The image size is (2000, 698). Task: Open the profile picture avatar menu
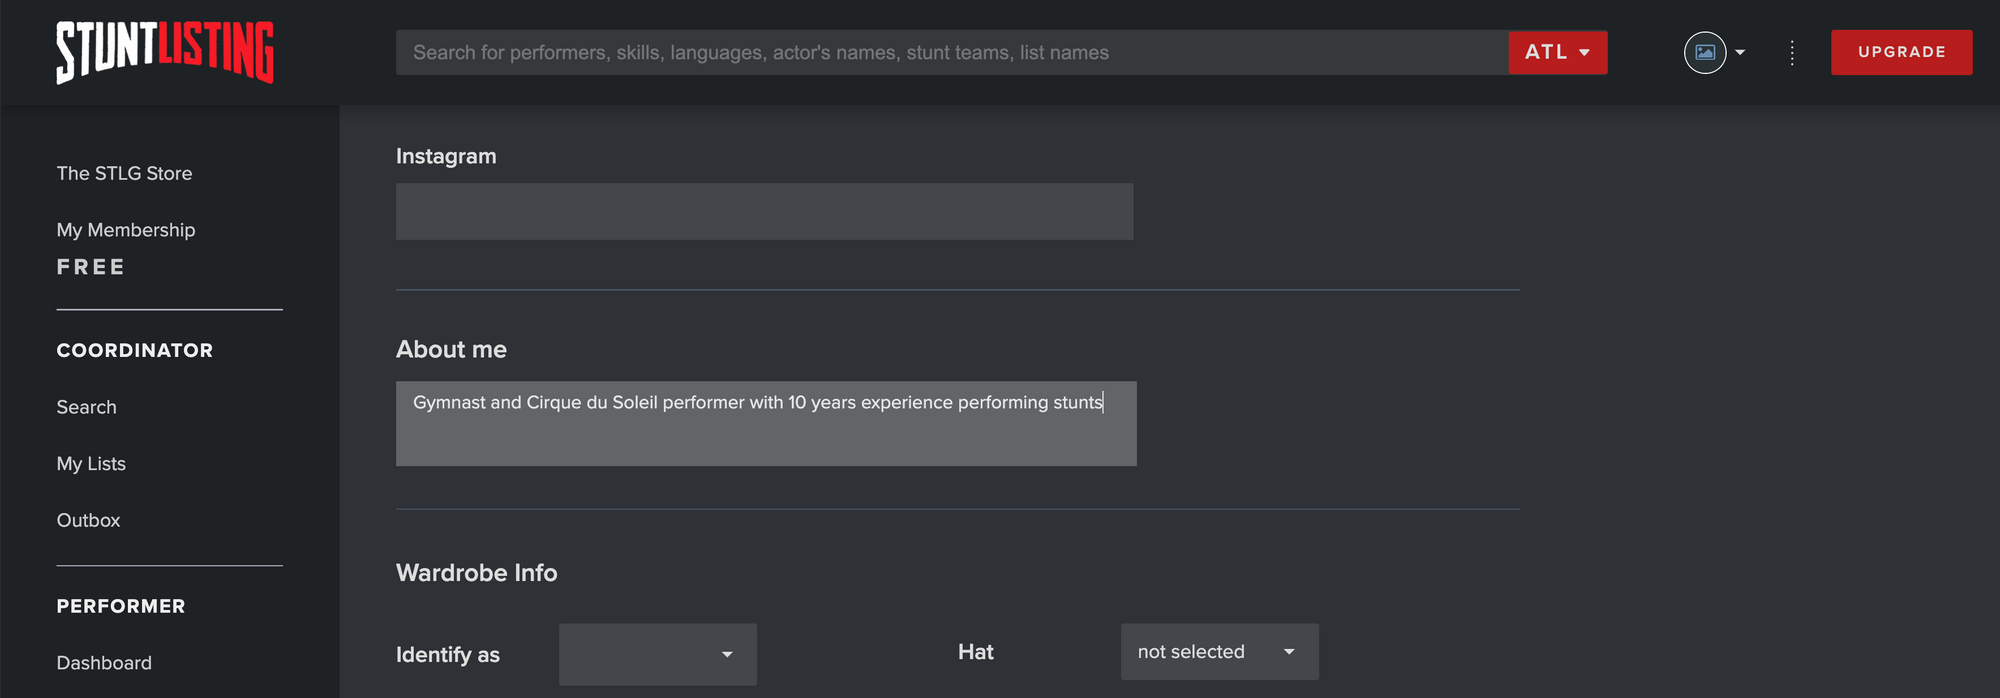click(x=1705, y=52)
